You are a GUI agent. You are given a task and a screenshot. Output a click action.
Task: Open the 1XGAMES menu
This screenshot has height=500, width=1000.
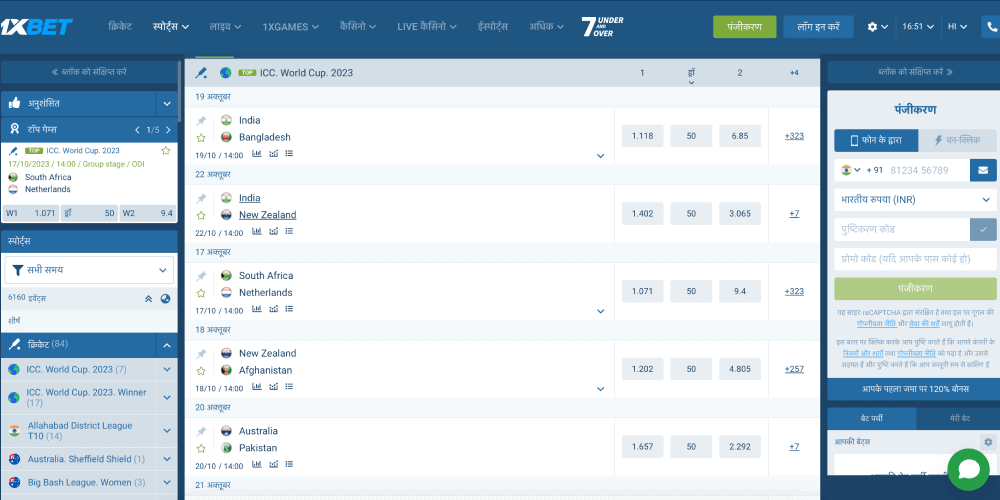291,27
